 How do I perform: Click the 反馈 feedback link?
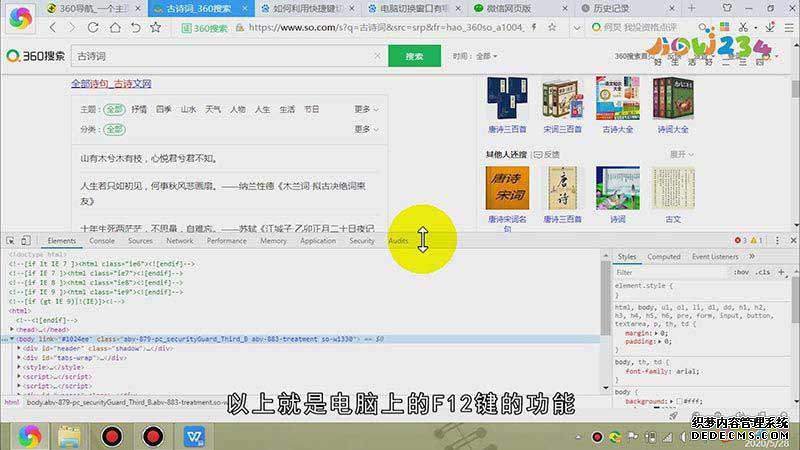pos(547,154)
